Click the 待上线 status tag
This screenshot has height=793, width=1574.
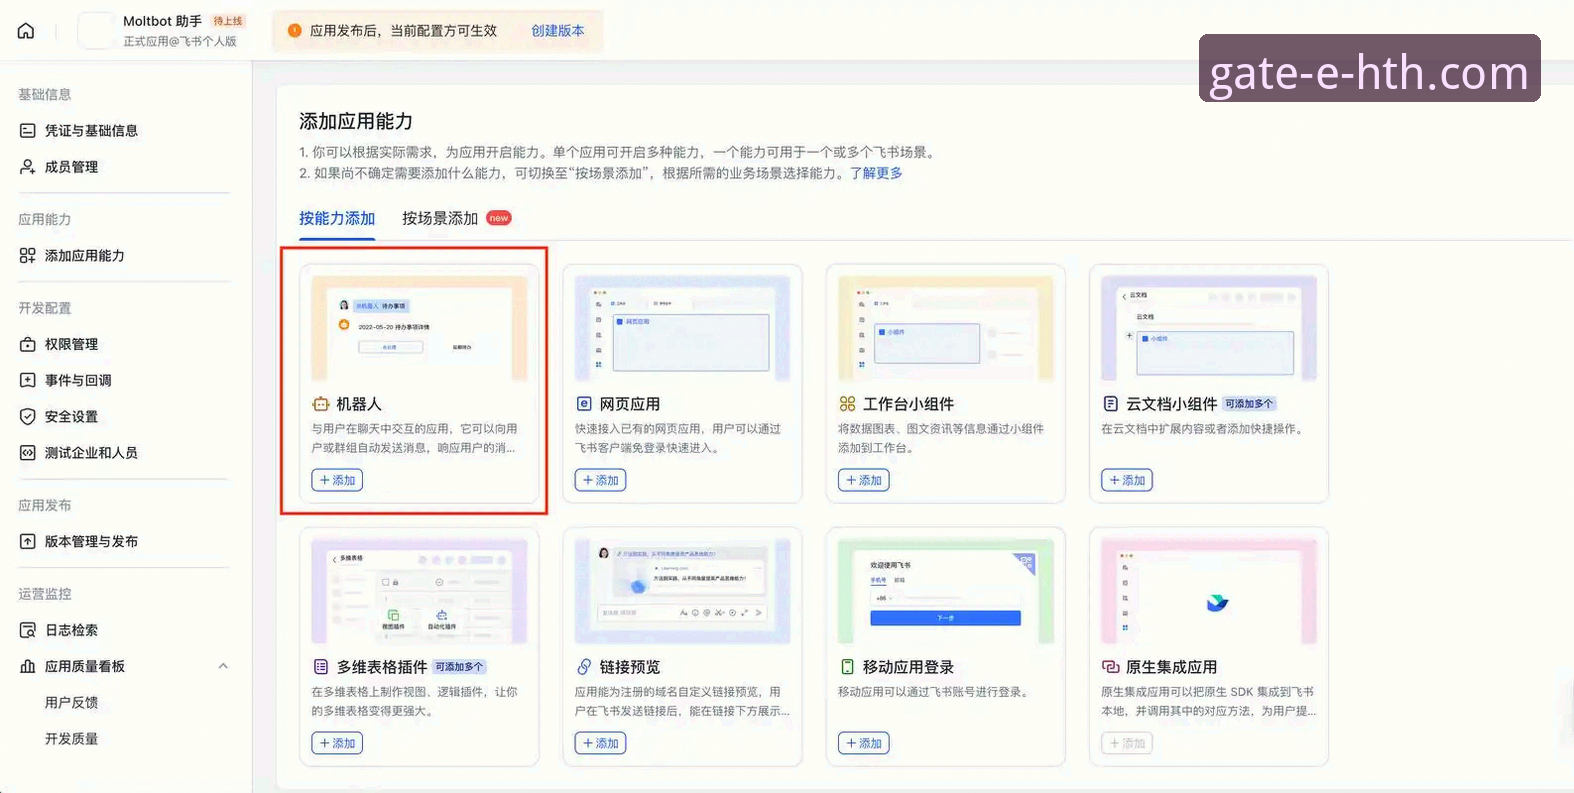point(228,21)
